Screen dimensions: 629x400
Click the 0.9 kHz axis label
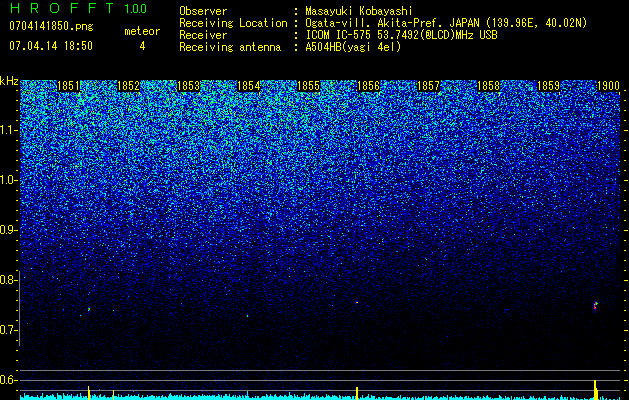click(x=7, y=230)
